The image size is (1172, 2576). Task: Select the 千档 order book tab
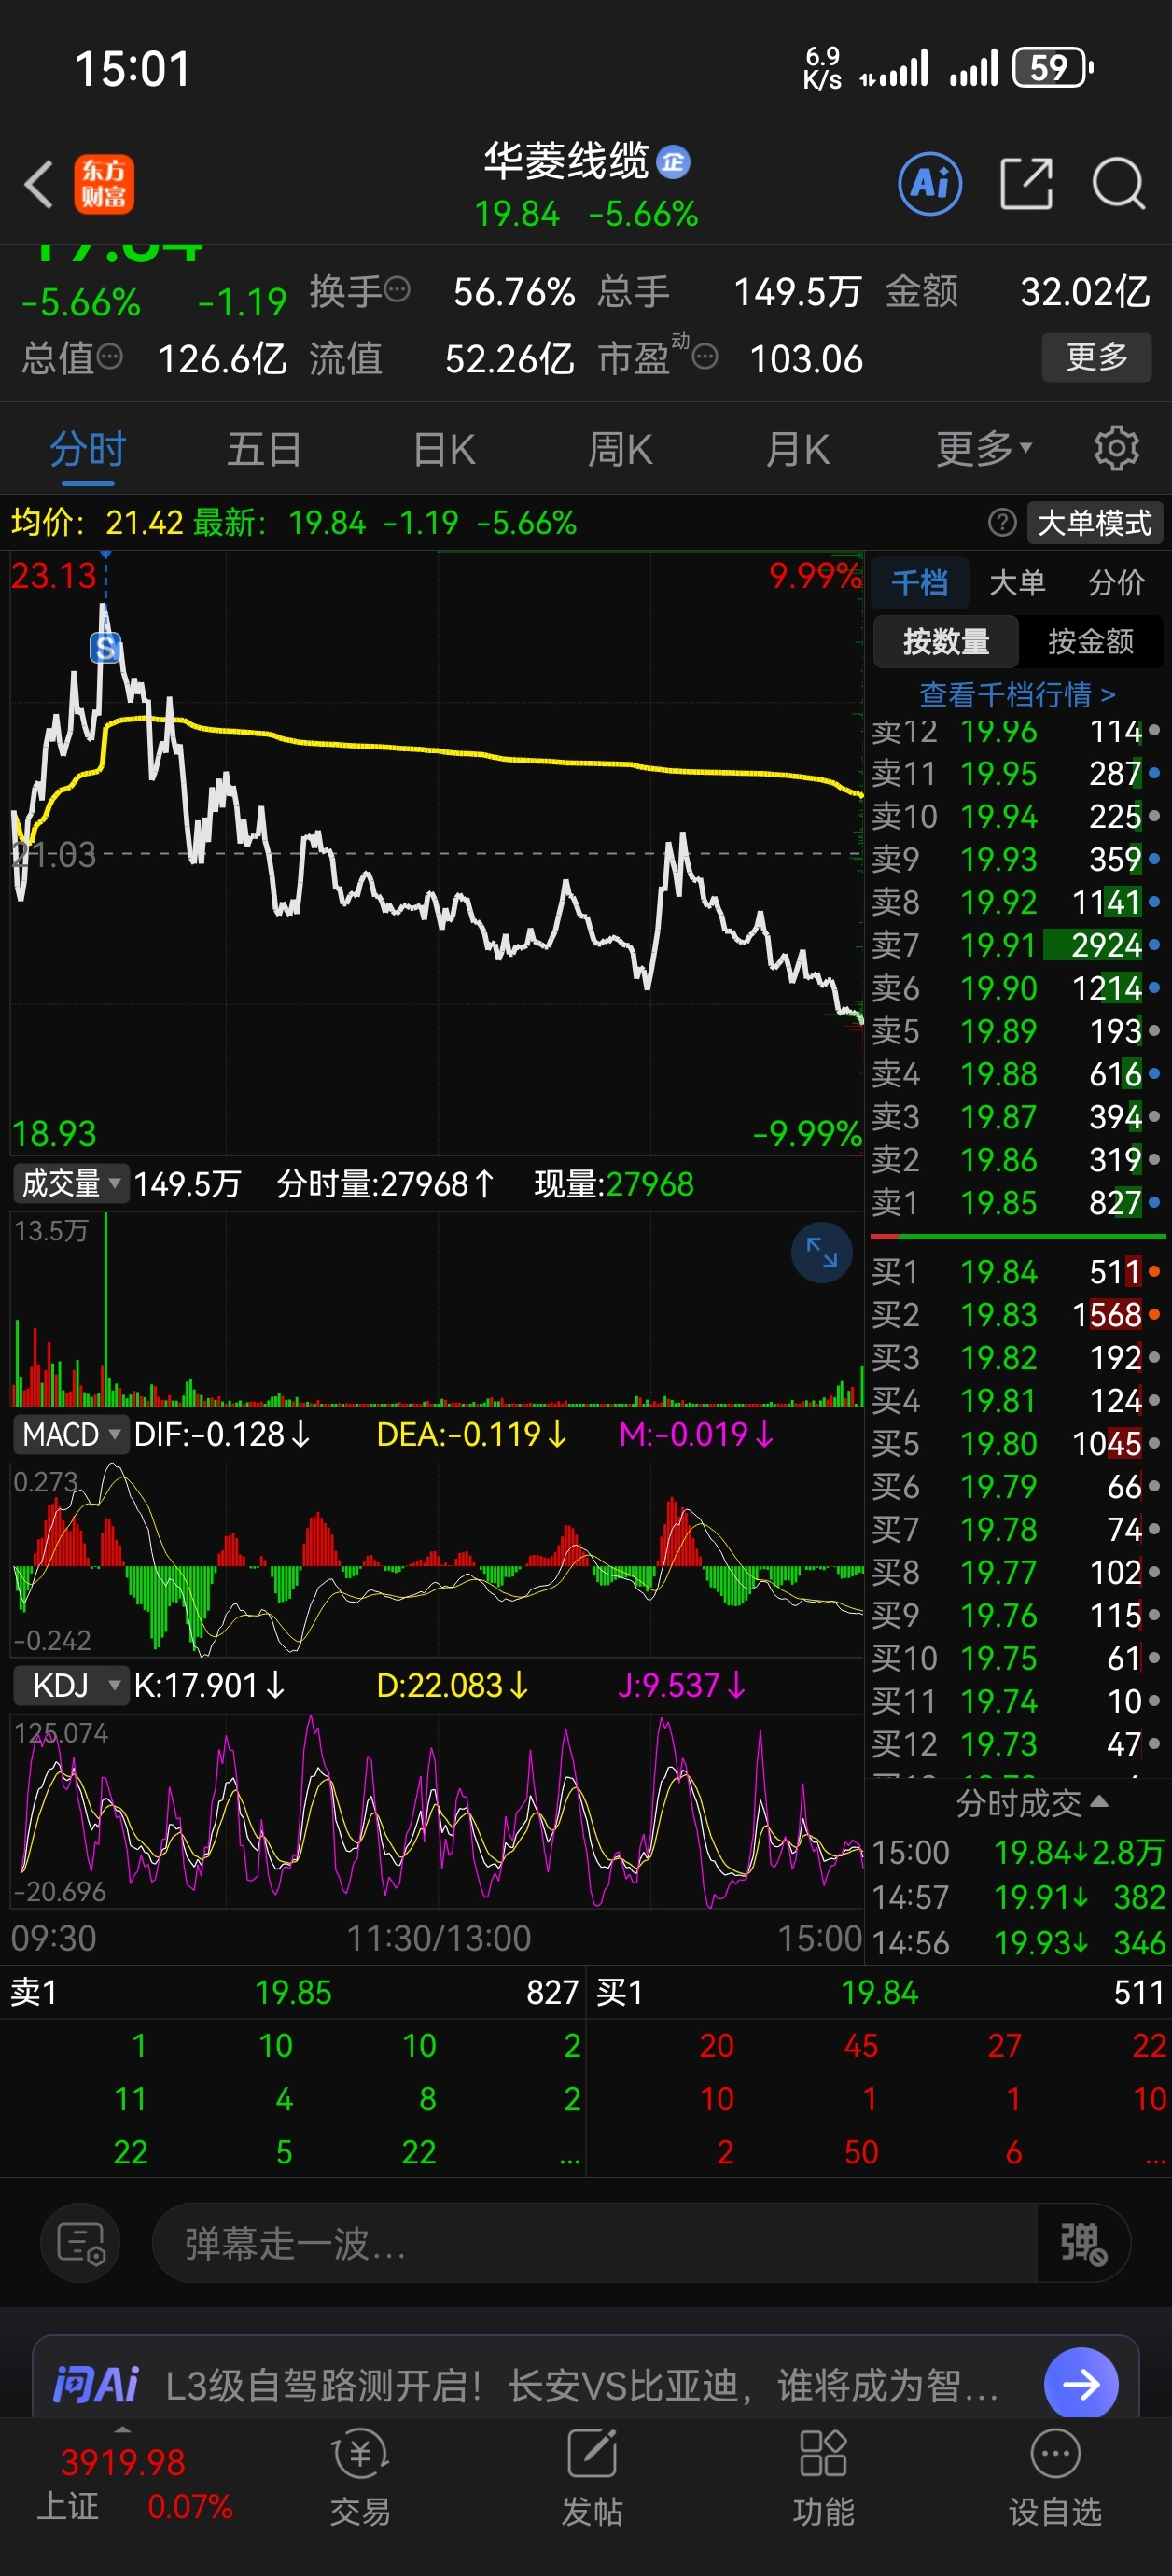coord(919,582)
